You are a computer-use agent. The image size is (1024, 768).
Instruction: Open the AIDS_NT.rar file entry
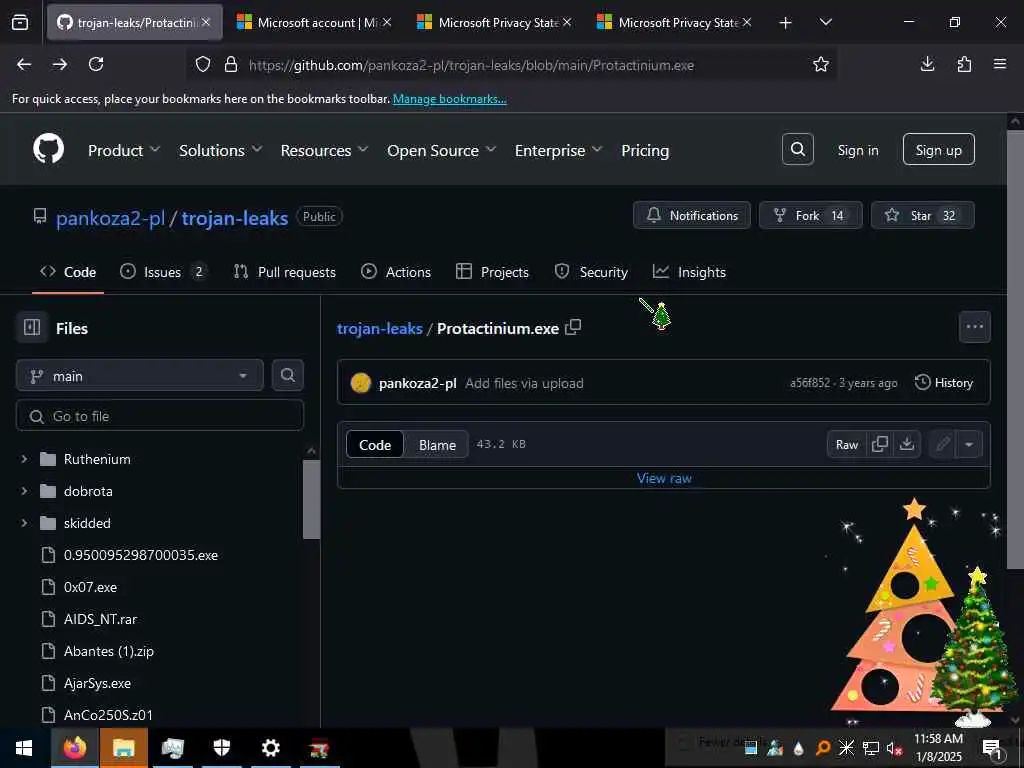point(100,618)
